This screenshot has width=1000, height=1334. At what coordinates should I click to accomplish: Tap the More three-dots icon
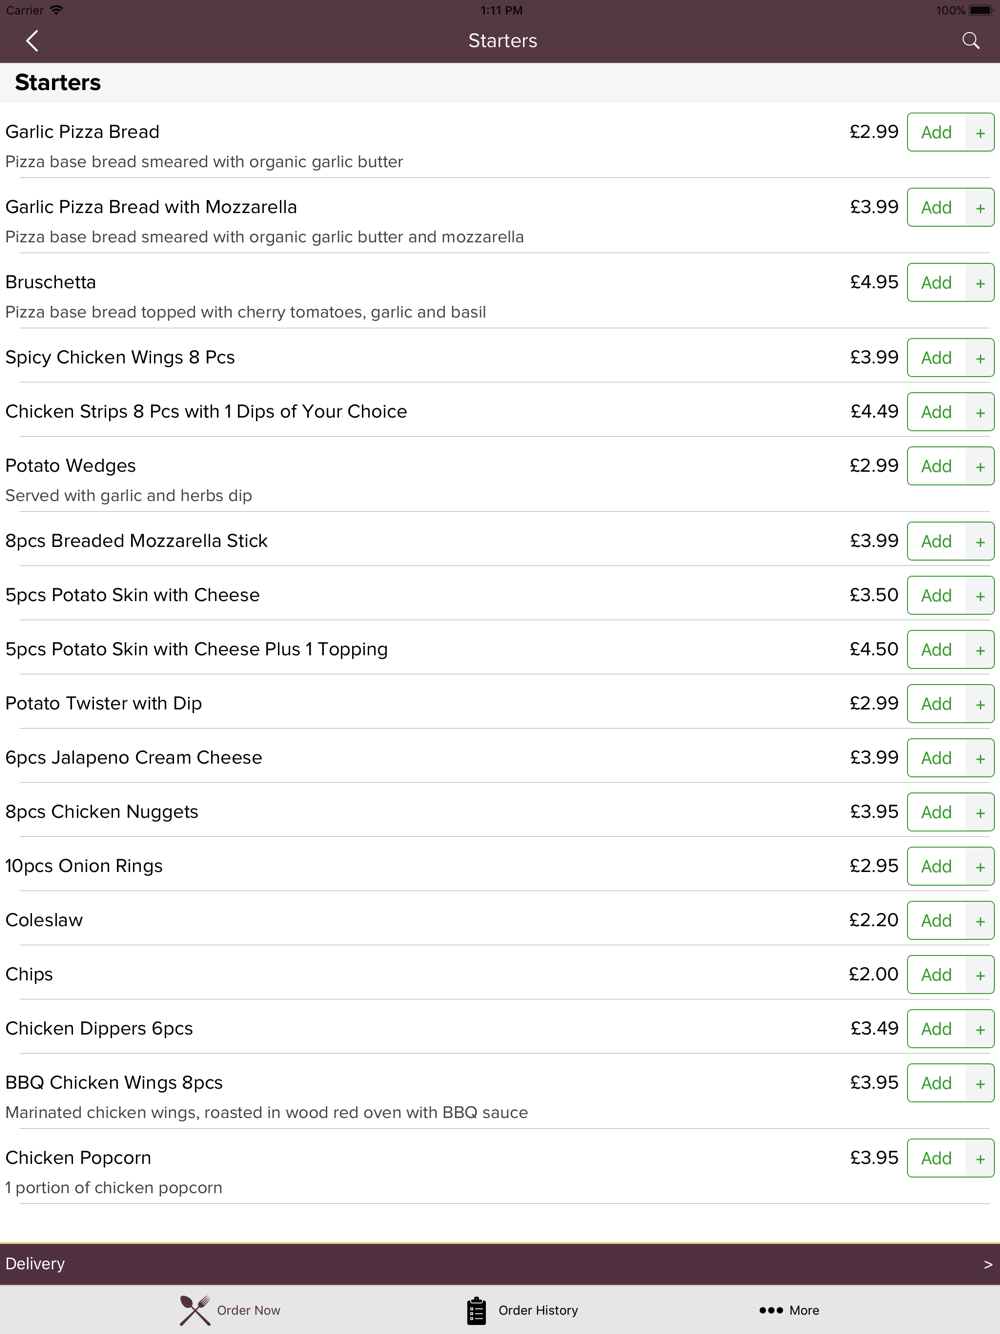(x=771, y=1310)
